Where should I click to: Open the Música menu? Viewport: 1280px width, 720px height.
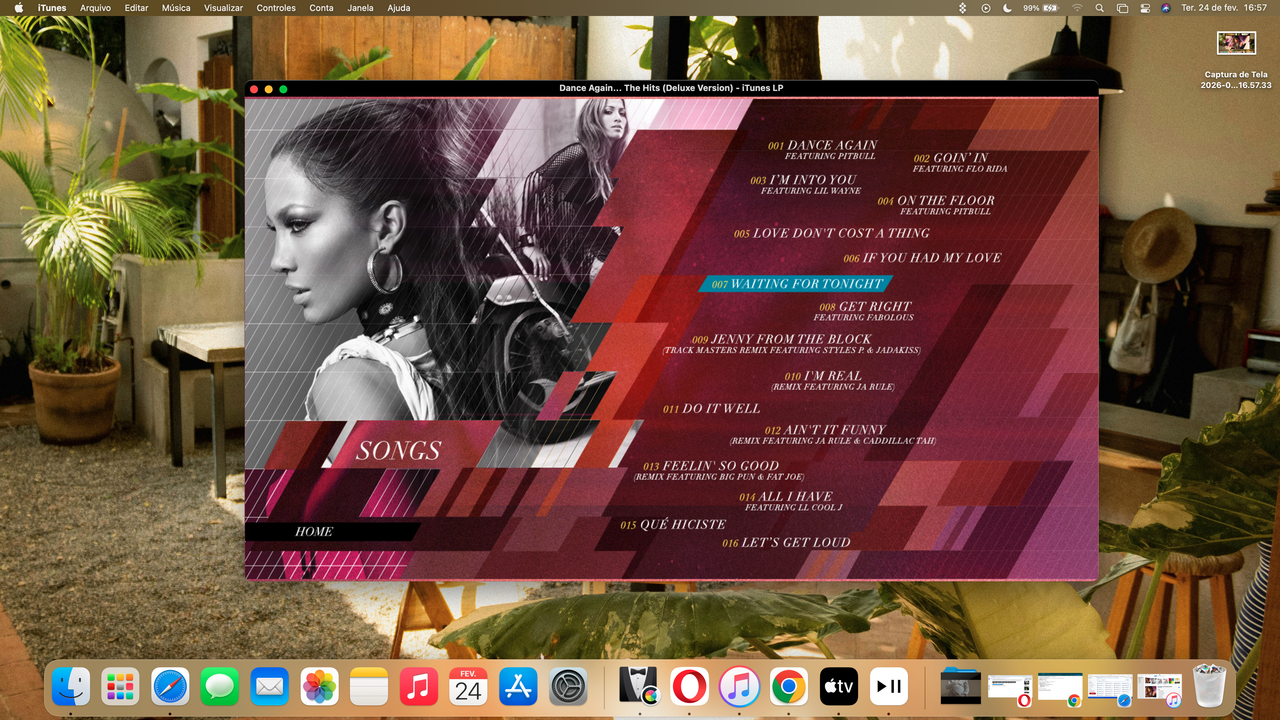pyautogui.click(x=176, y=8)
